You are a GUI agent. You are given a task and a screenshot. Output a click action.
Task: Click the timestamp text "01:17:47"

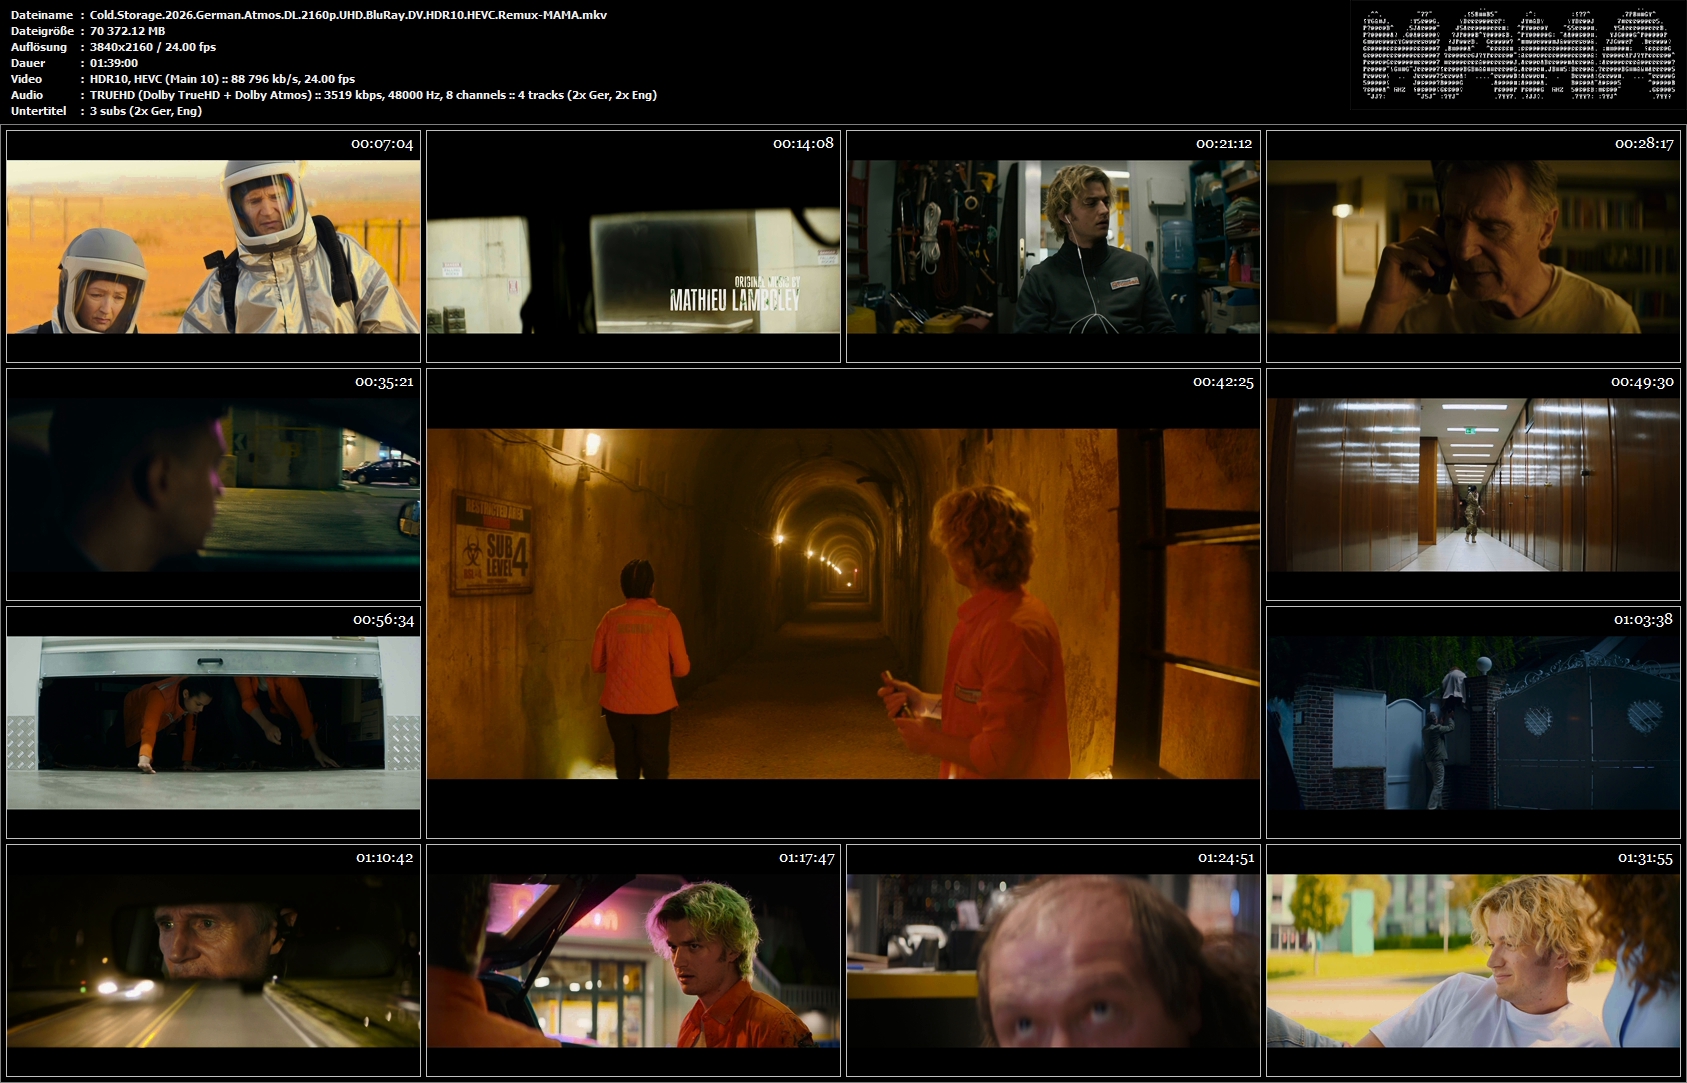806,858
